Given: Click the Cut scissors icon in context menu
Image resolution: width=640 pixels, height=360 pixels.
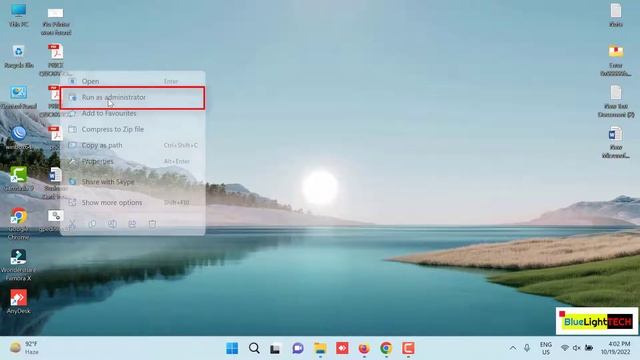Looking at the screenshot, I should coord(72,224).
